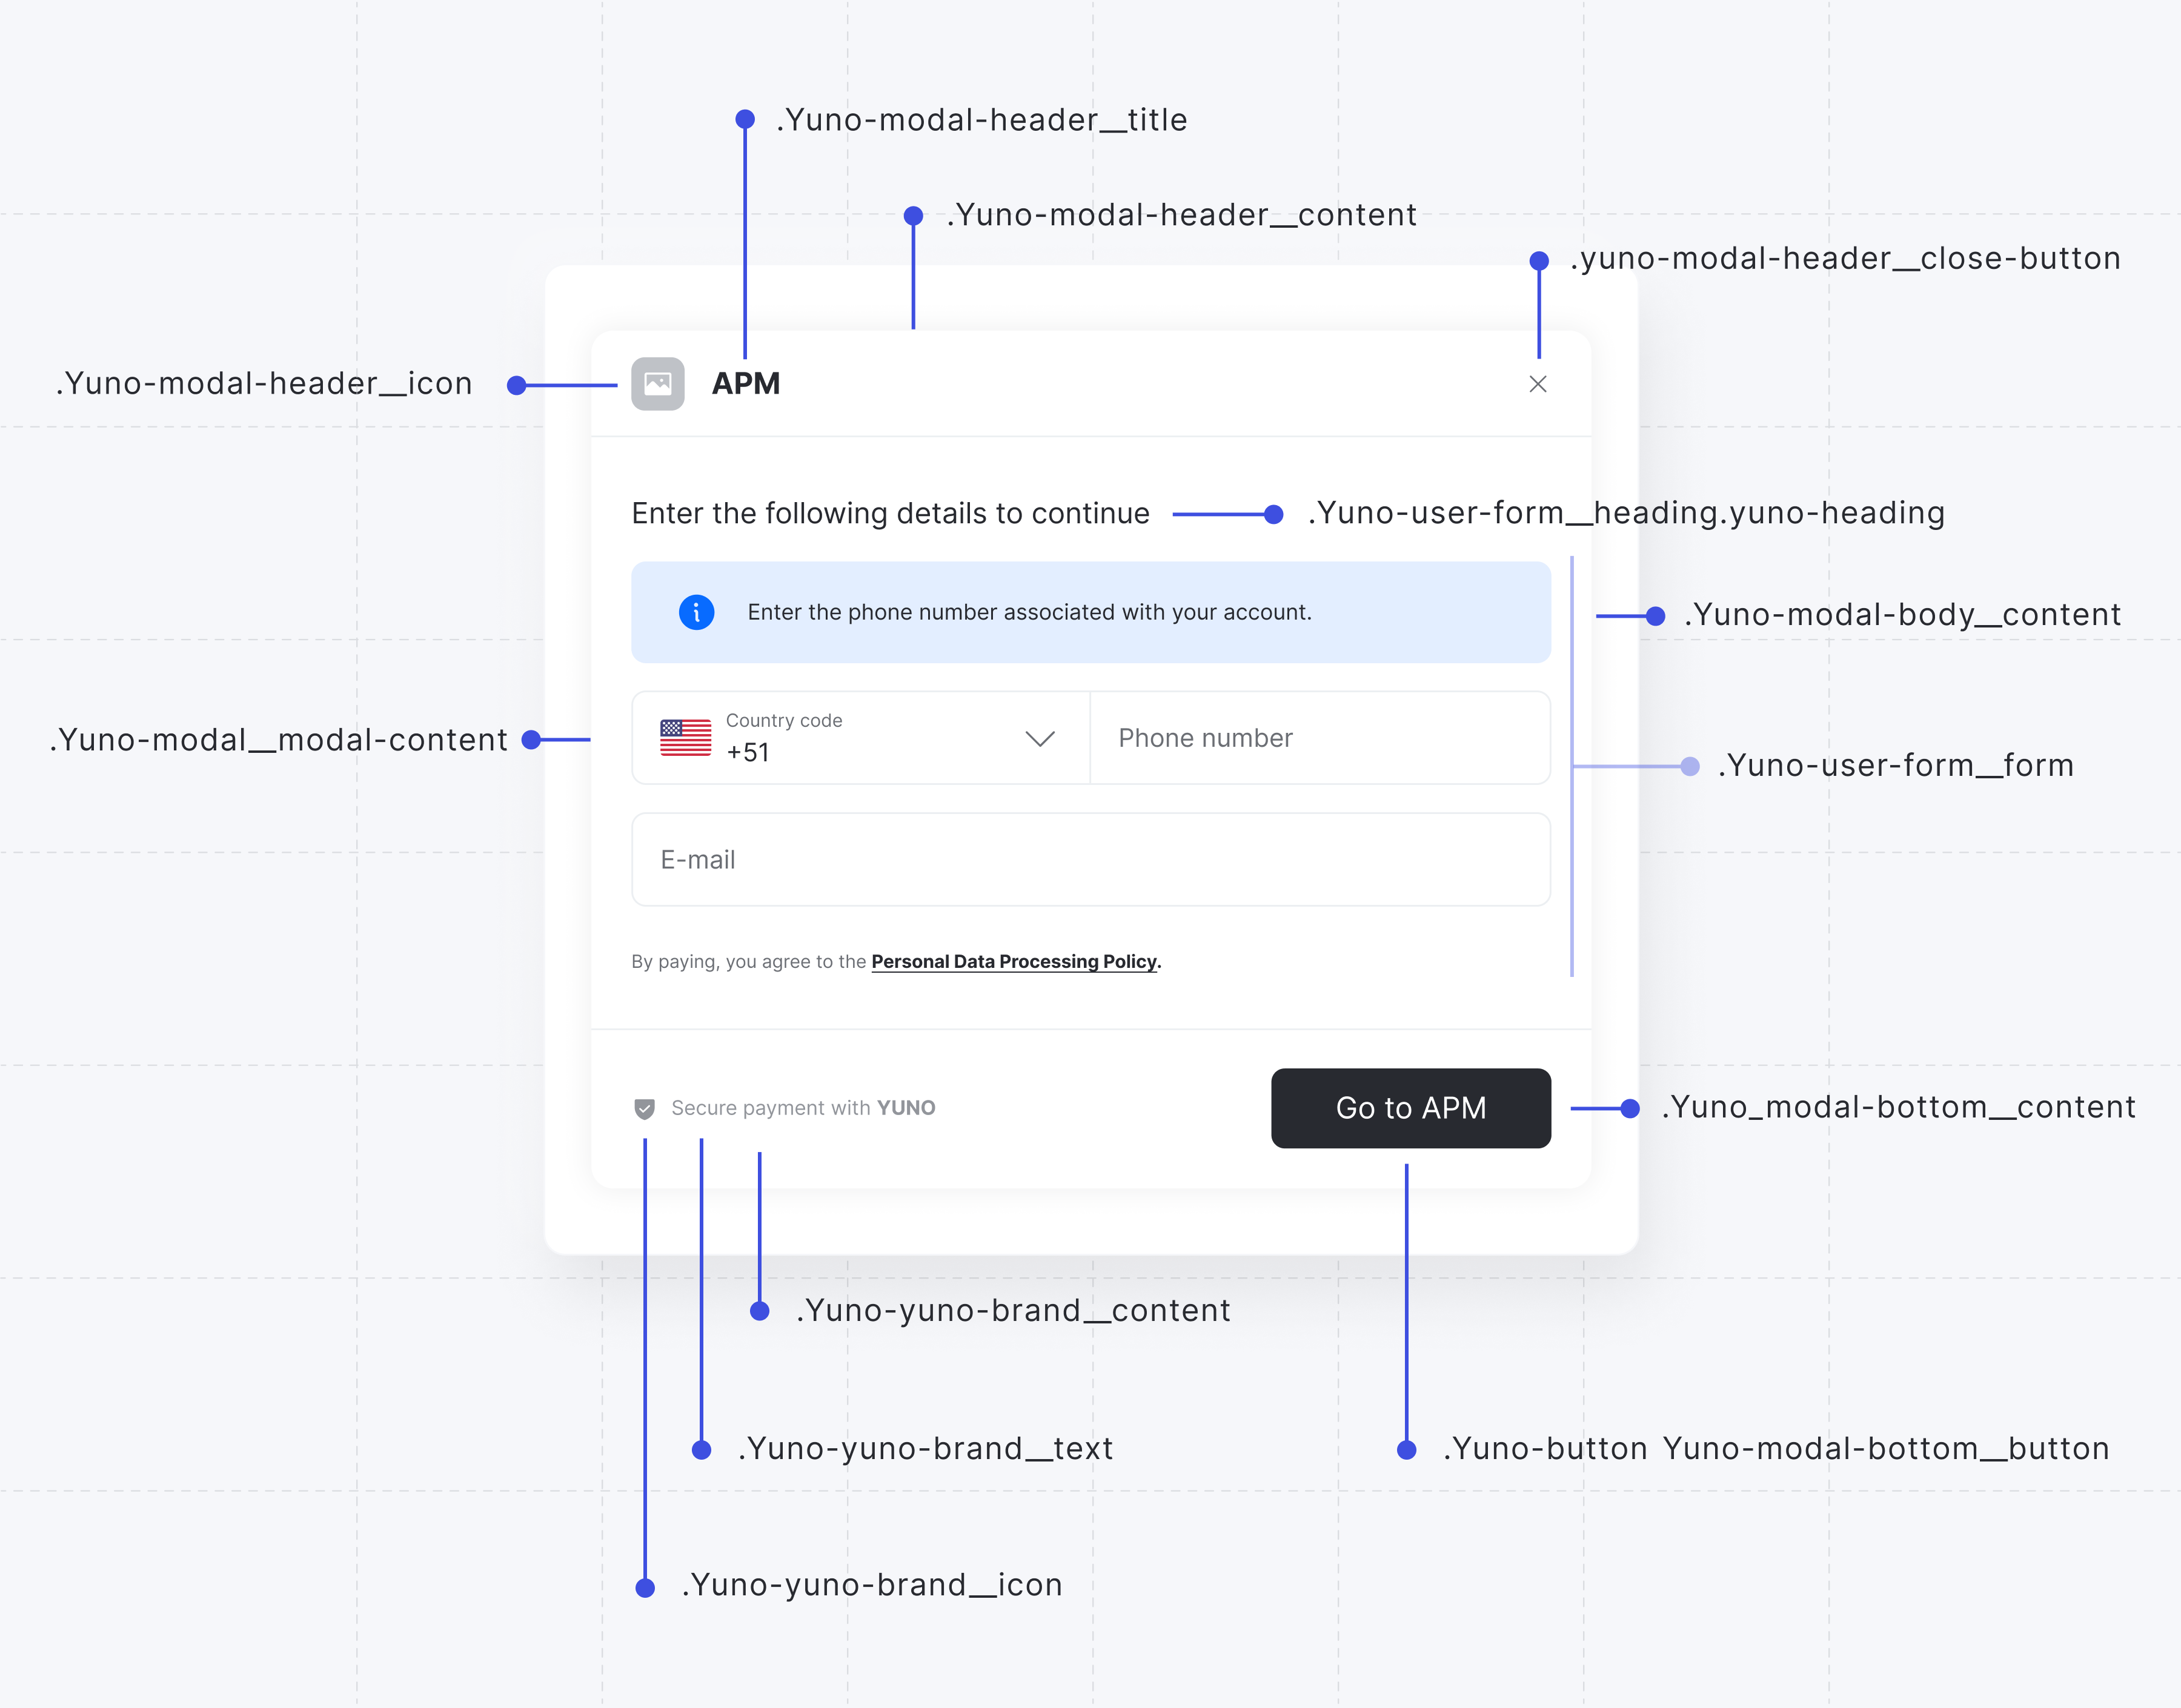The image size is (2181, 1708).
Task: Click into the E-mail field
Action: point(1090,860)
